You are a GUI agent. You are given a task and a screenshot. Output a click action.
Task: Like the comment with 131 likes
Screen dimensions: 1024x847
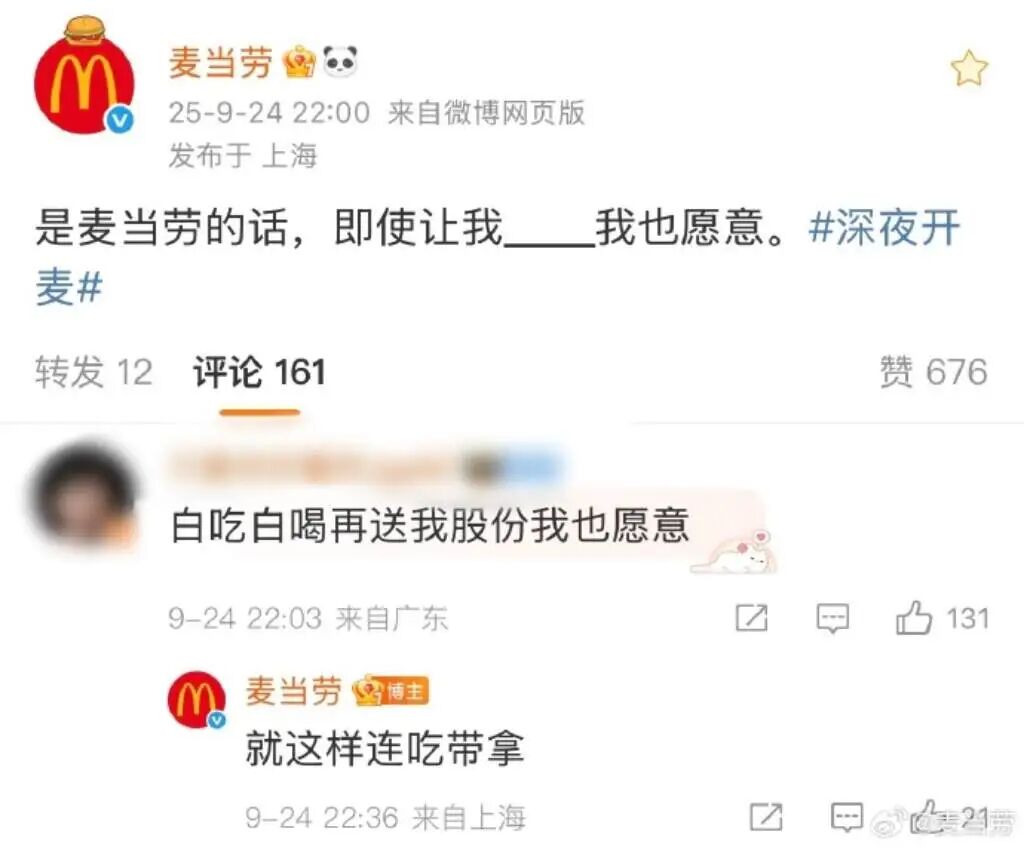pos(942,618)
